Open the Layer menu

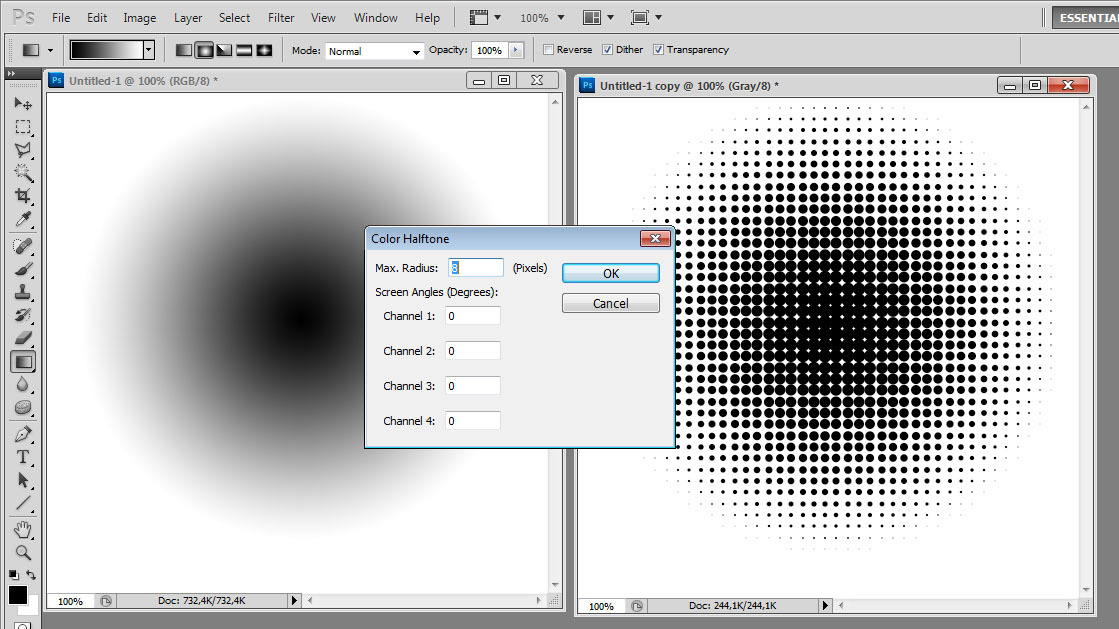188,18
